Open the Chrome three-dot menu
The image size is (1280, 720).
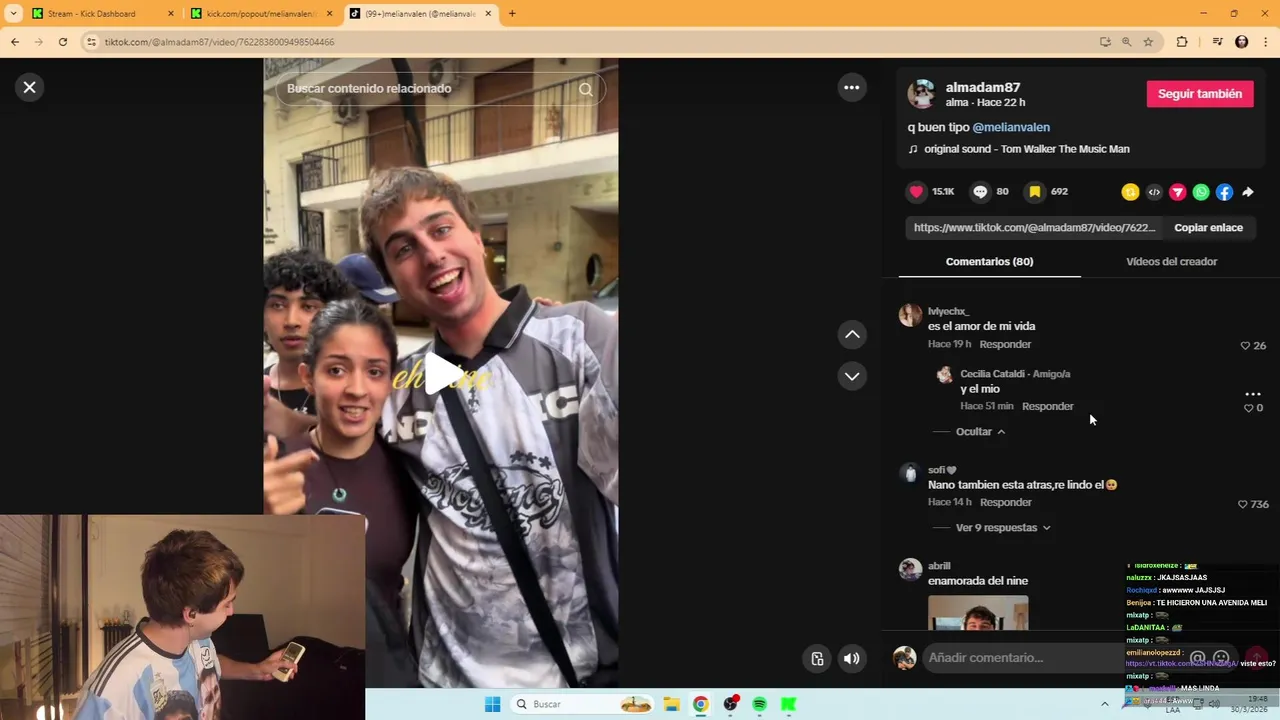(x=1265, y=42)
